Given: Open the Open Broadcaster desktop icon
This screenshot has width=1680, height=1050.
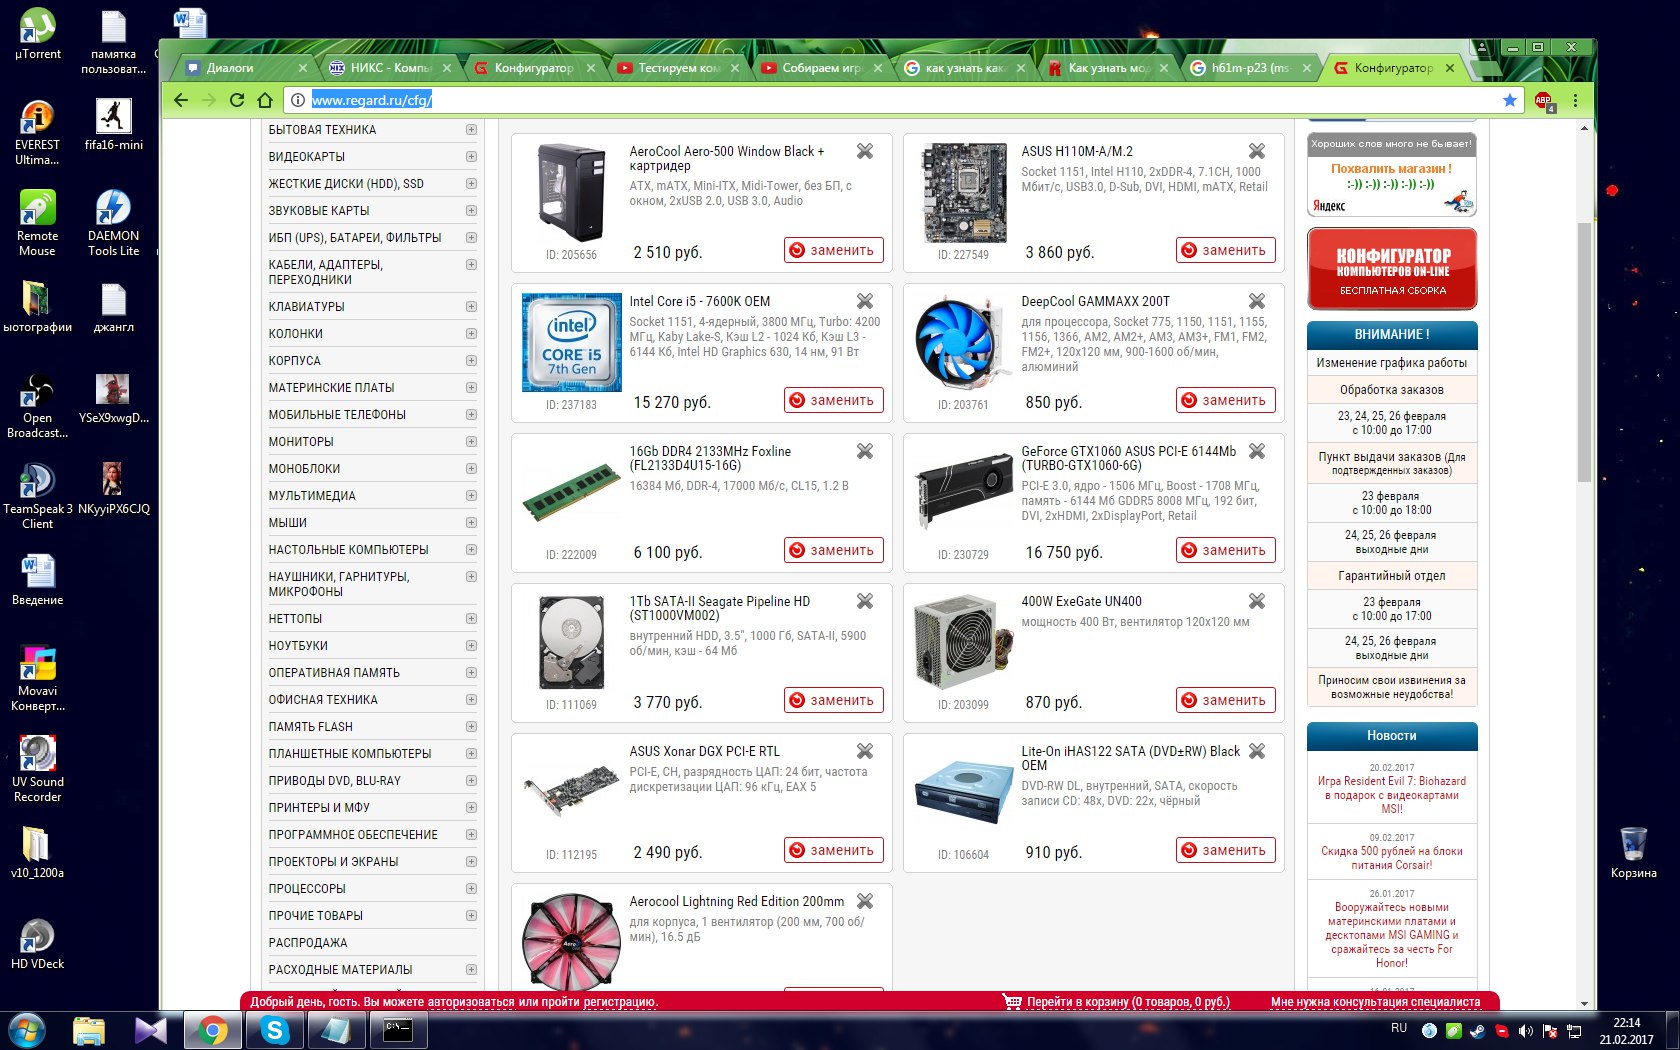Looking at the screenshot, I should click(37, 405).
